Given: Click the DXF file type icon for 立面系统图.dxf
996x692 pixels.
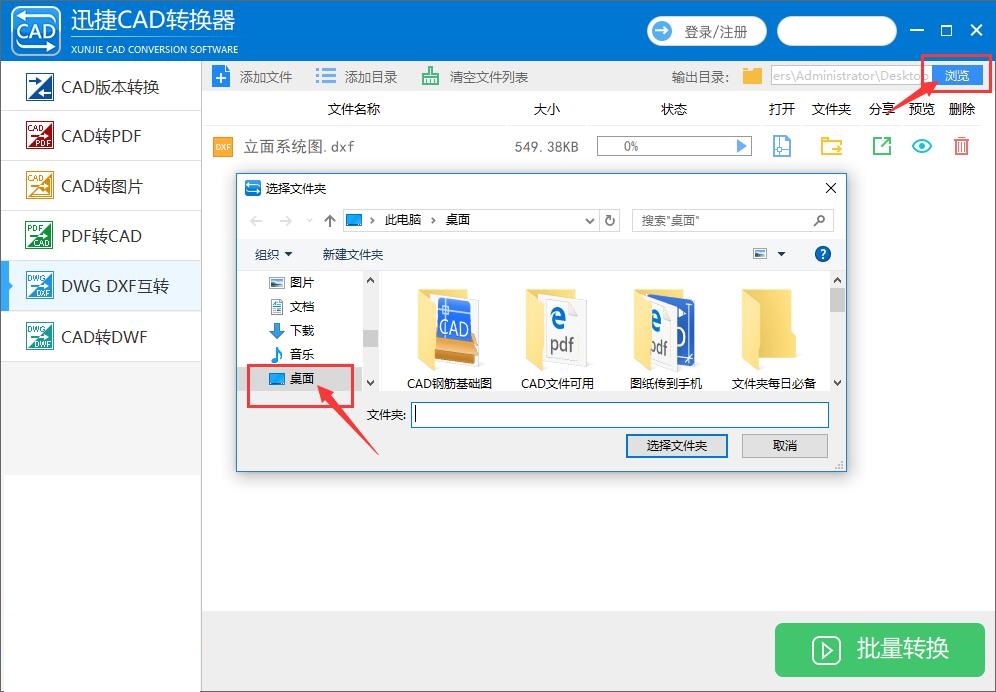Looking at the screenshot, I should tap(223, 147).
